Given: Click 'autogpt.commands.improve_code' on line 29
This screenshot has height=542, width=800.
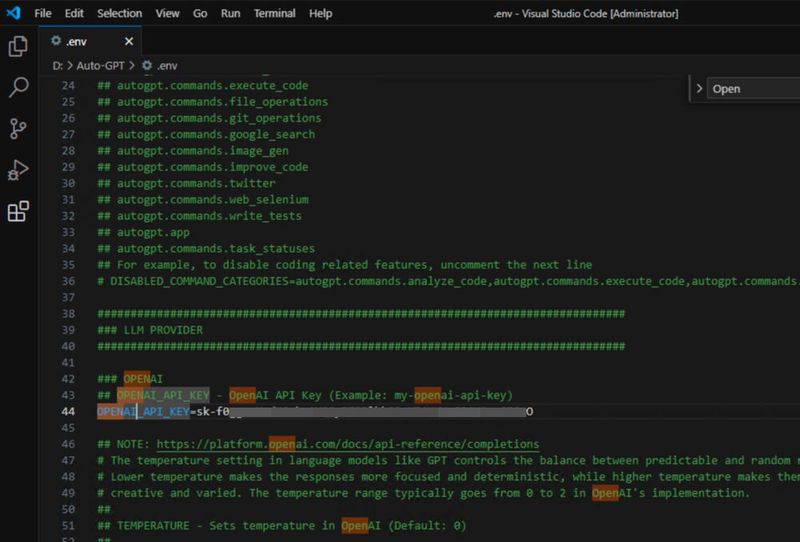Looking at the screenshot, I should (x=213, y=167).
